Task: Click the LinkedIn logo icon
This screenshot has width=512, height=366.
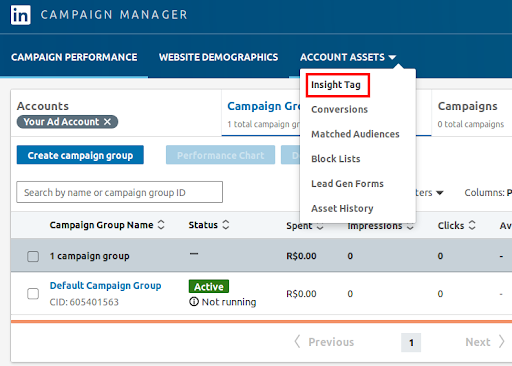Action: coord(20,15)
